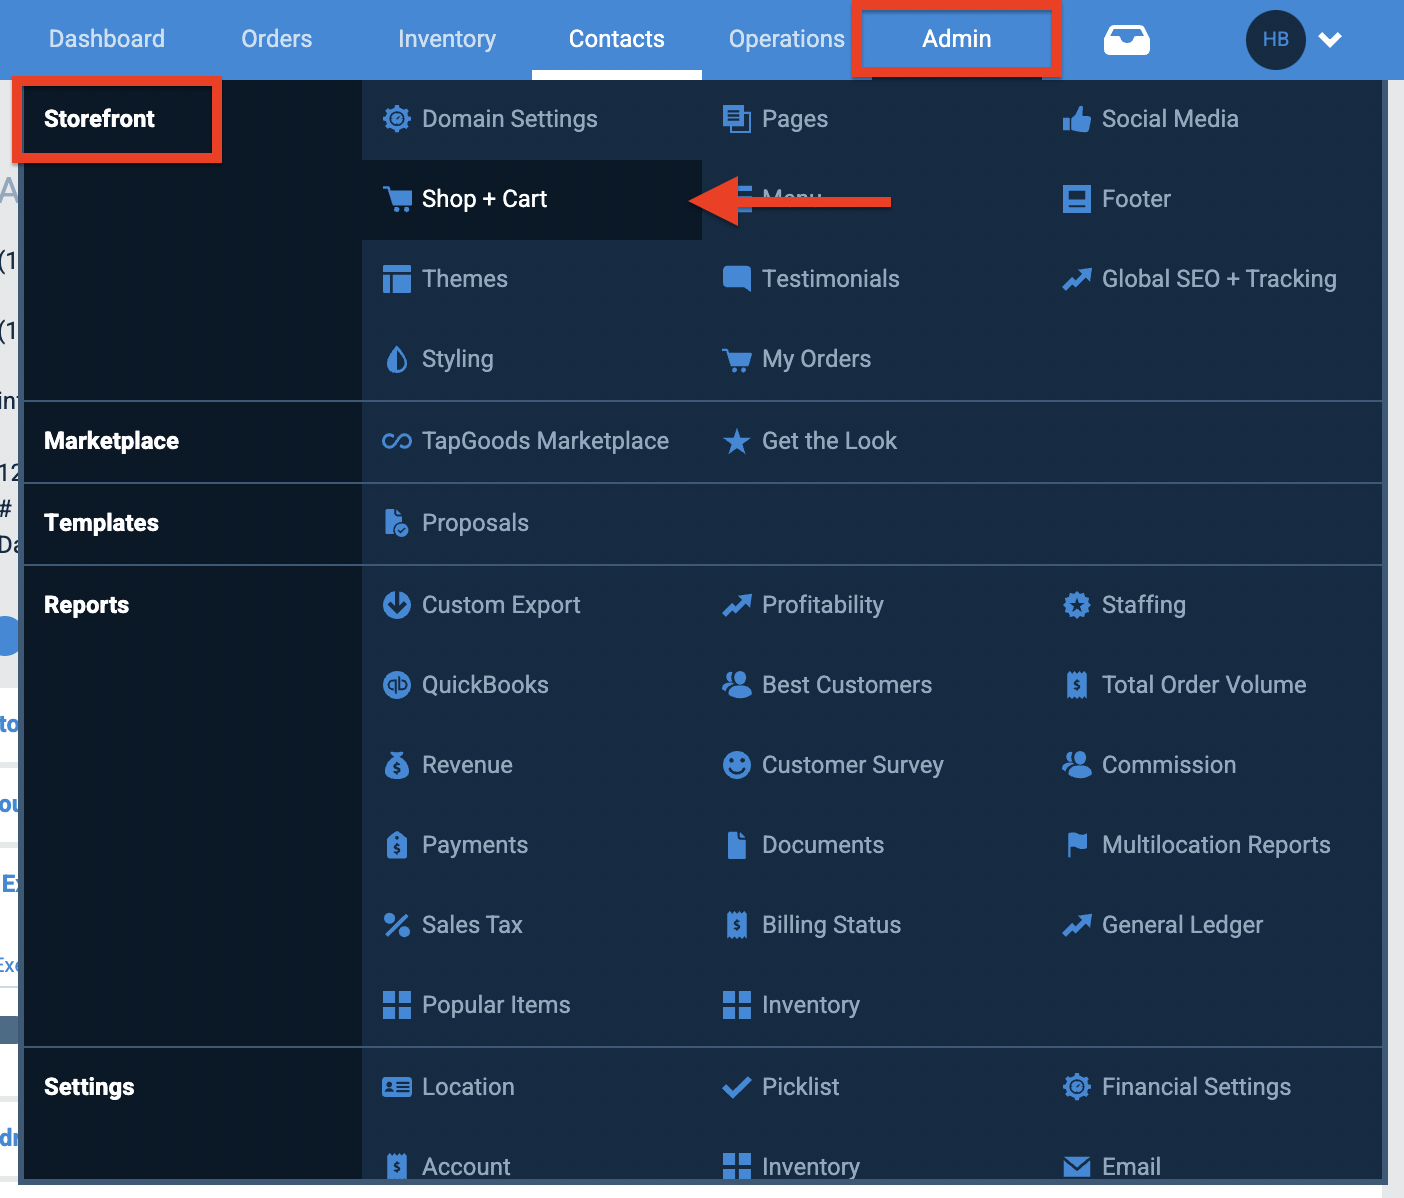Click the Popular Items grid icon
This screenshot has width=1404, height=1198.
(397, 1005)
